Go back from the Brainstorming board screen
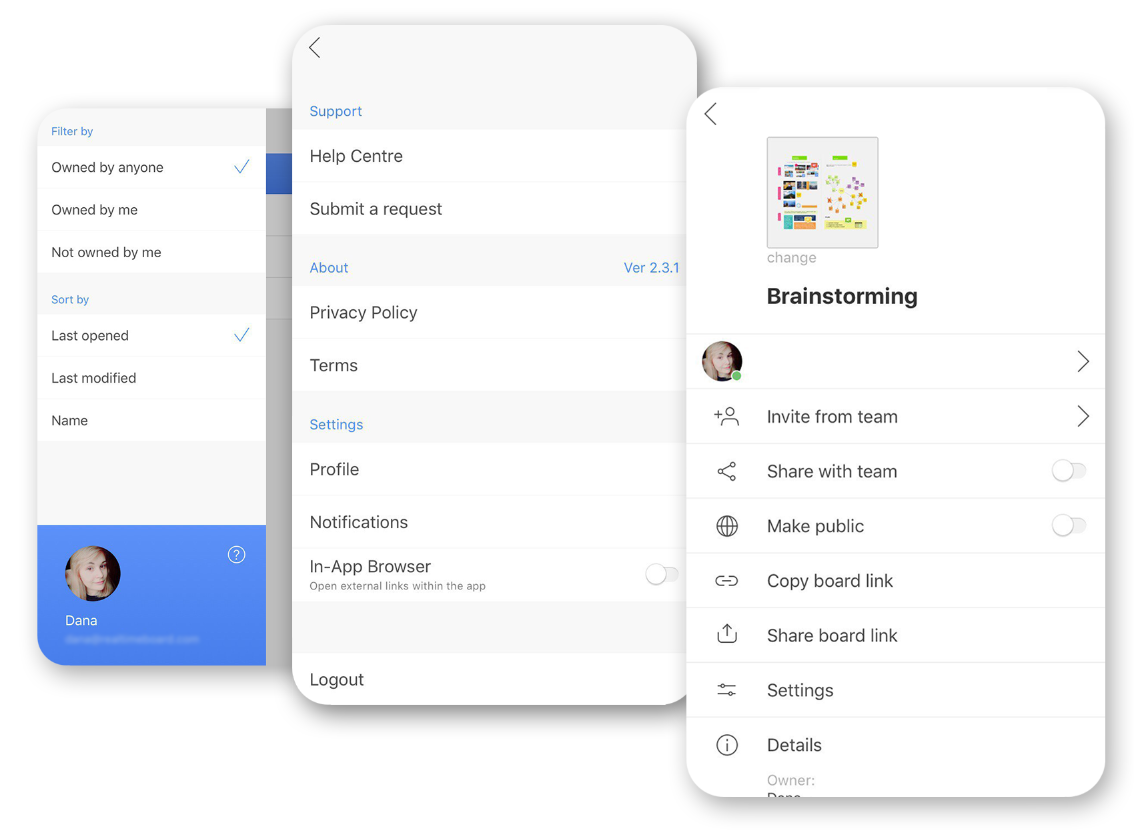 (711, 114)
